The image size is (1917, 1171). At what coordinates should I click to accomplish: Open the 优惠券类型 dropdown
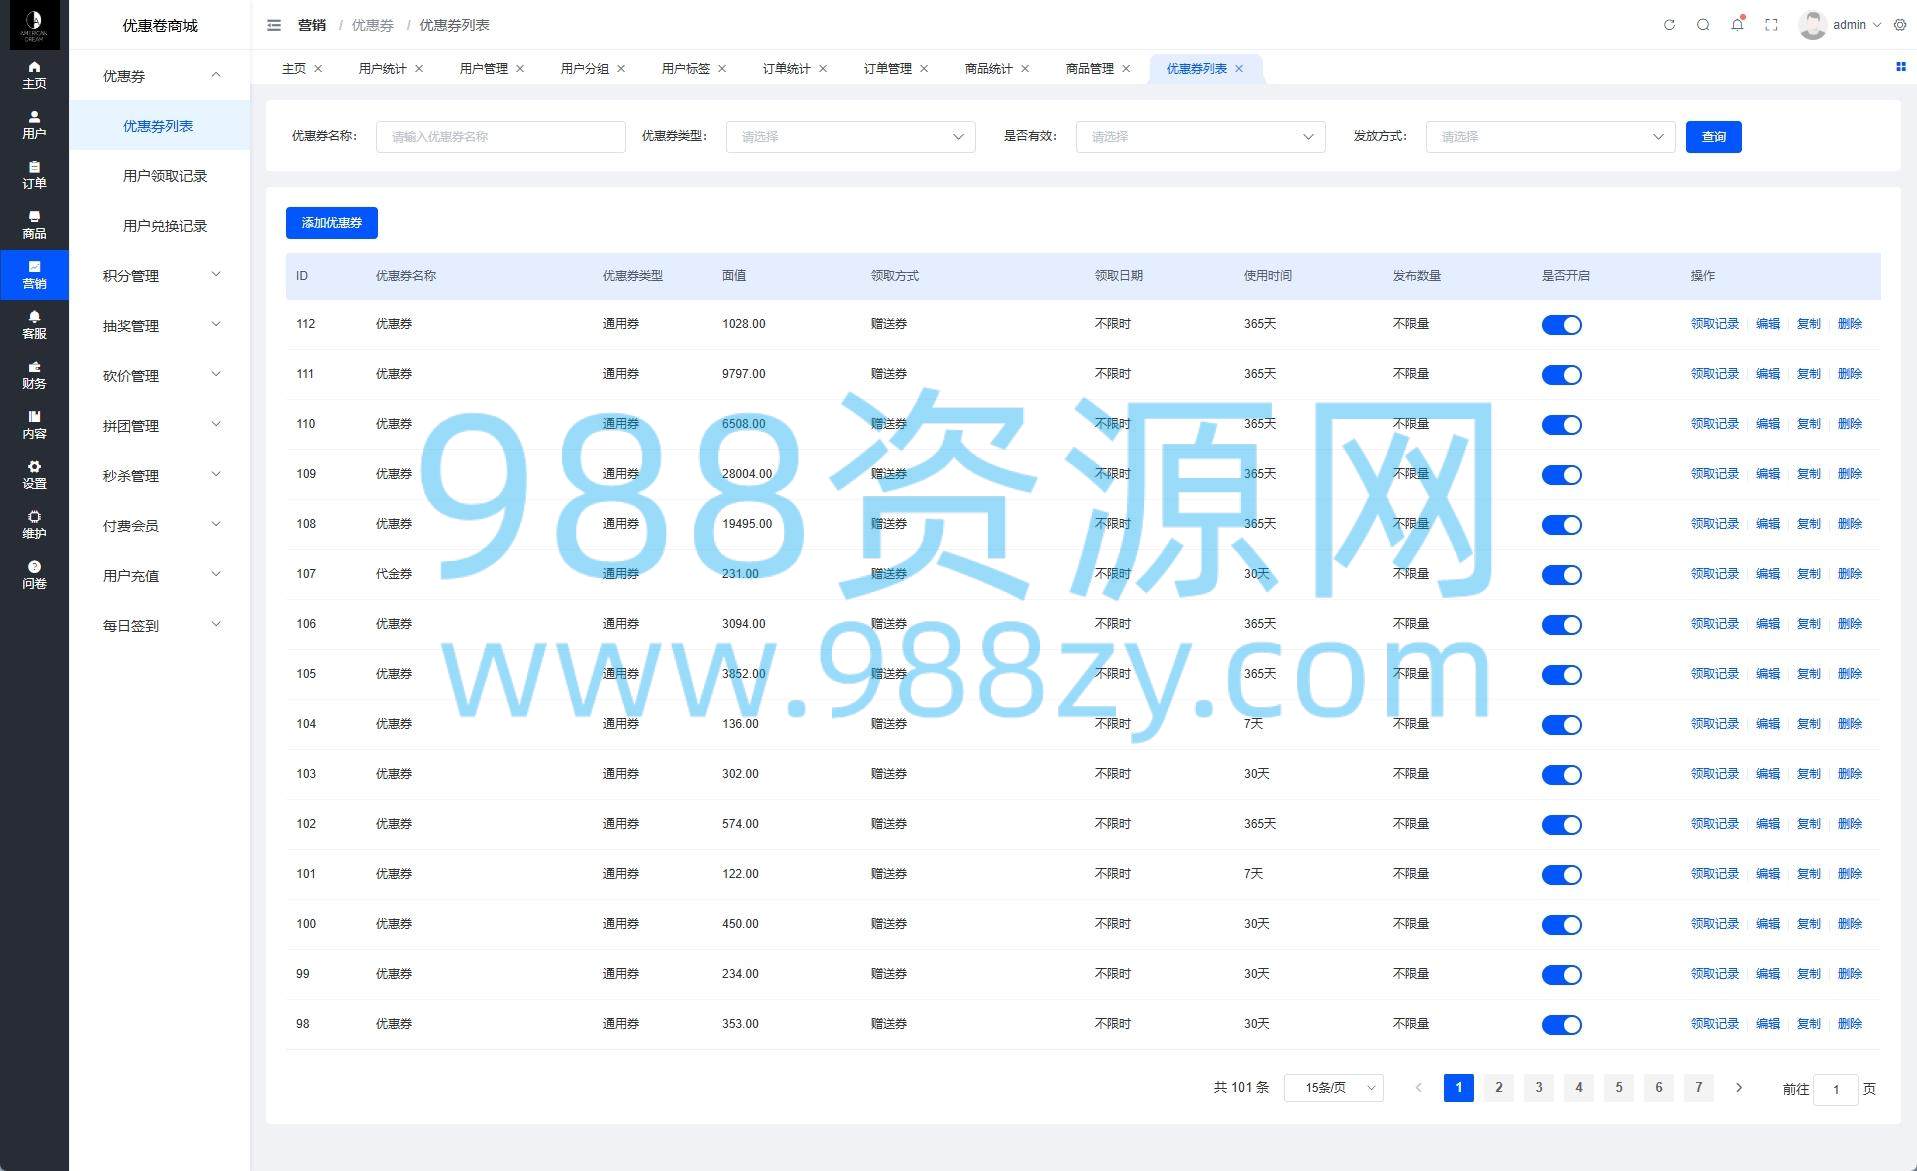click(x=850, y=137)
